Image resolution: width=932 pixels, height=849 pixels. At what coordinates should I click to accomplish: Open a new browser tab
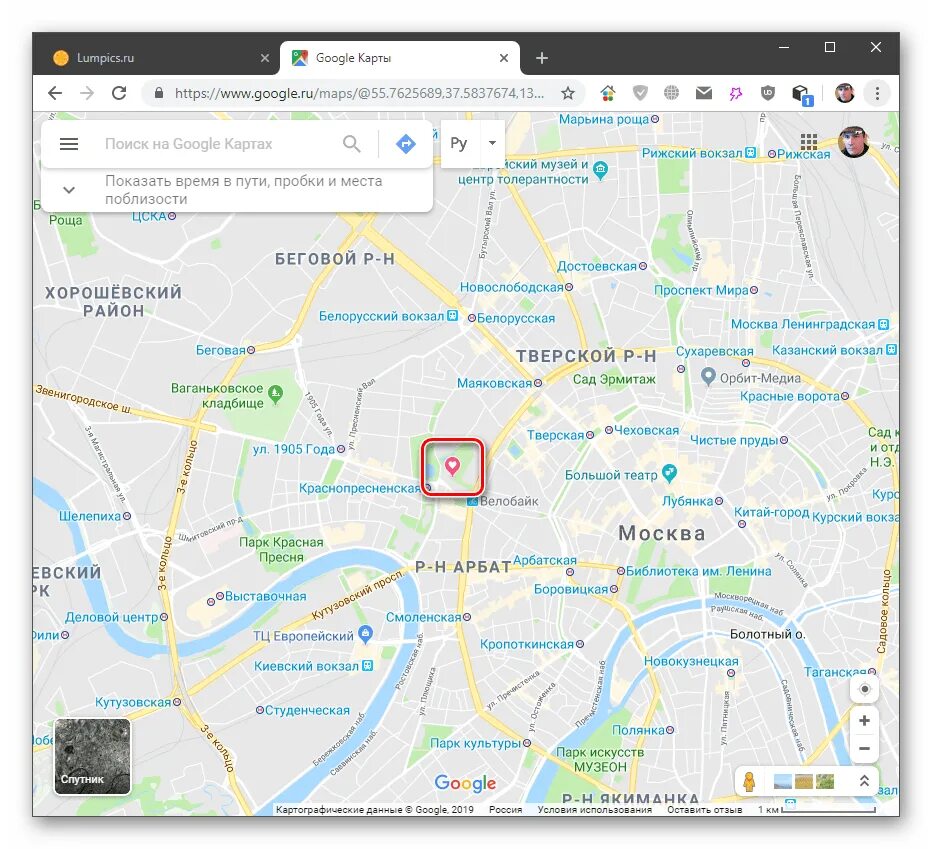click(x=541, y=58)
